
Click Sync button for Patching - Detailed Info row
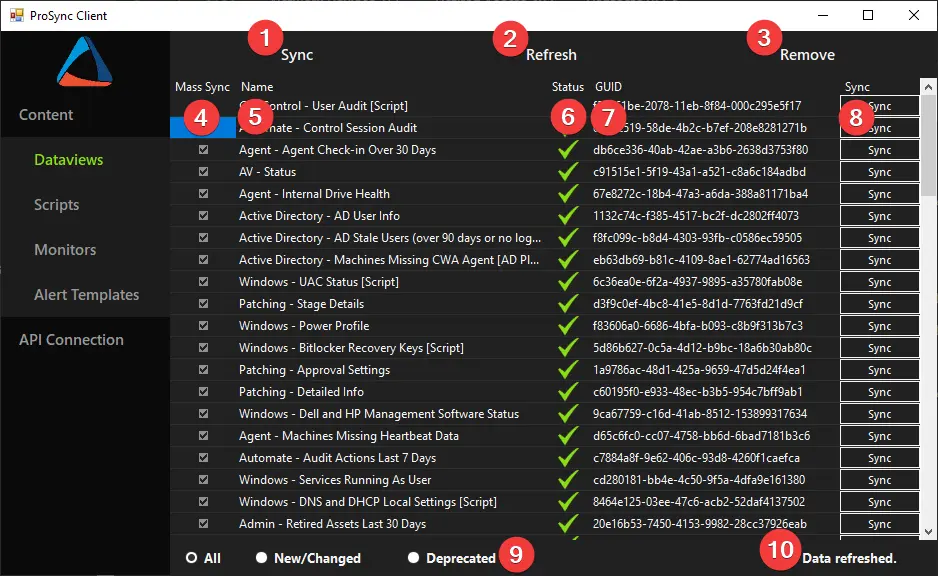coord(879,392)
